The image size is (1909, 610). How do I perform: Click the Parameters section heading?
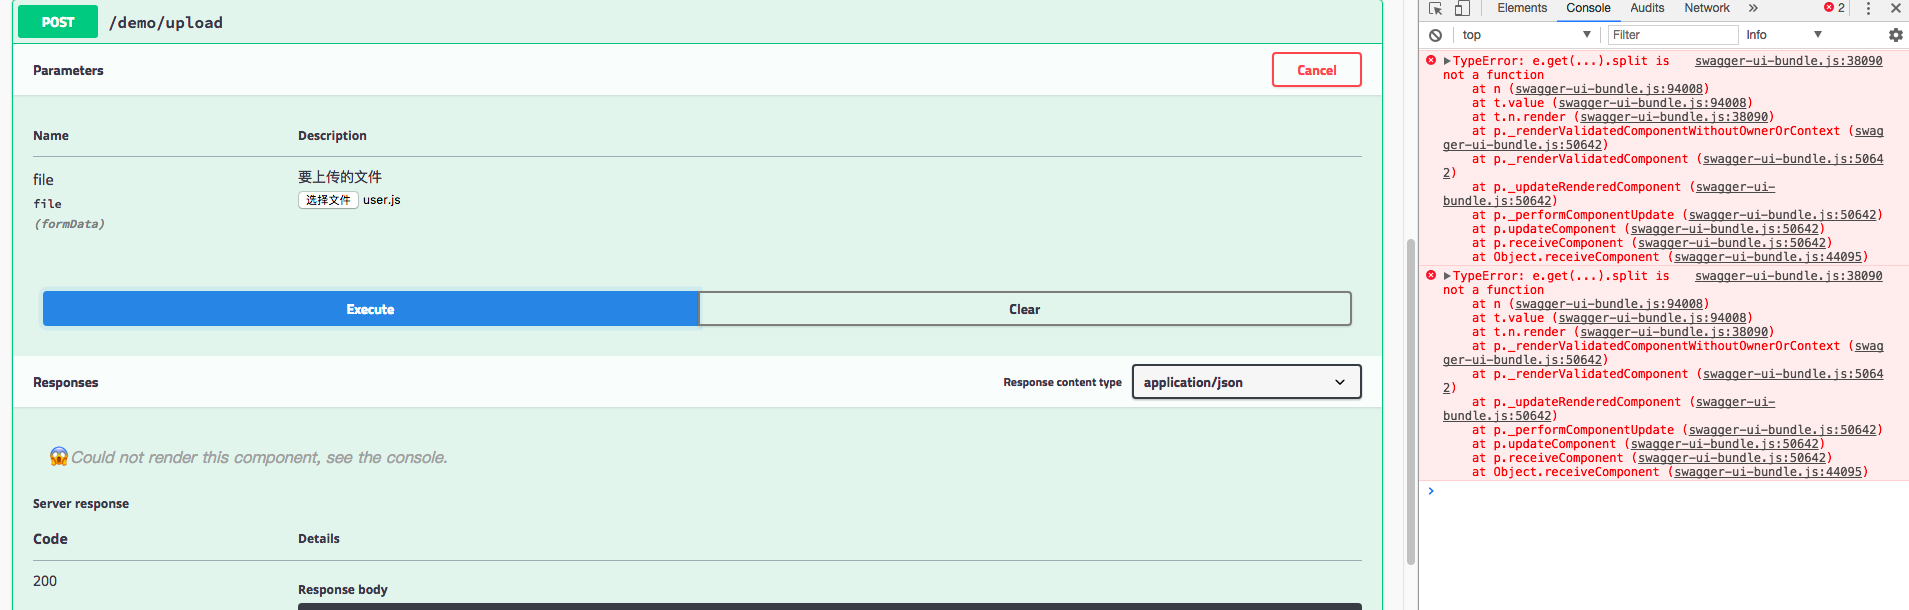[x=68, y=71]
